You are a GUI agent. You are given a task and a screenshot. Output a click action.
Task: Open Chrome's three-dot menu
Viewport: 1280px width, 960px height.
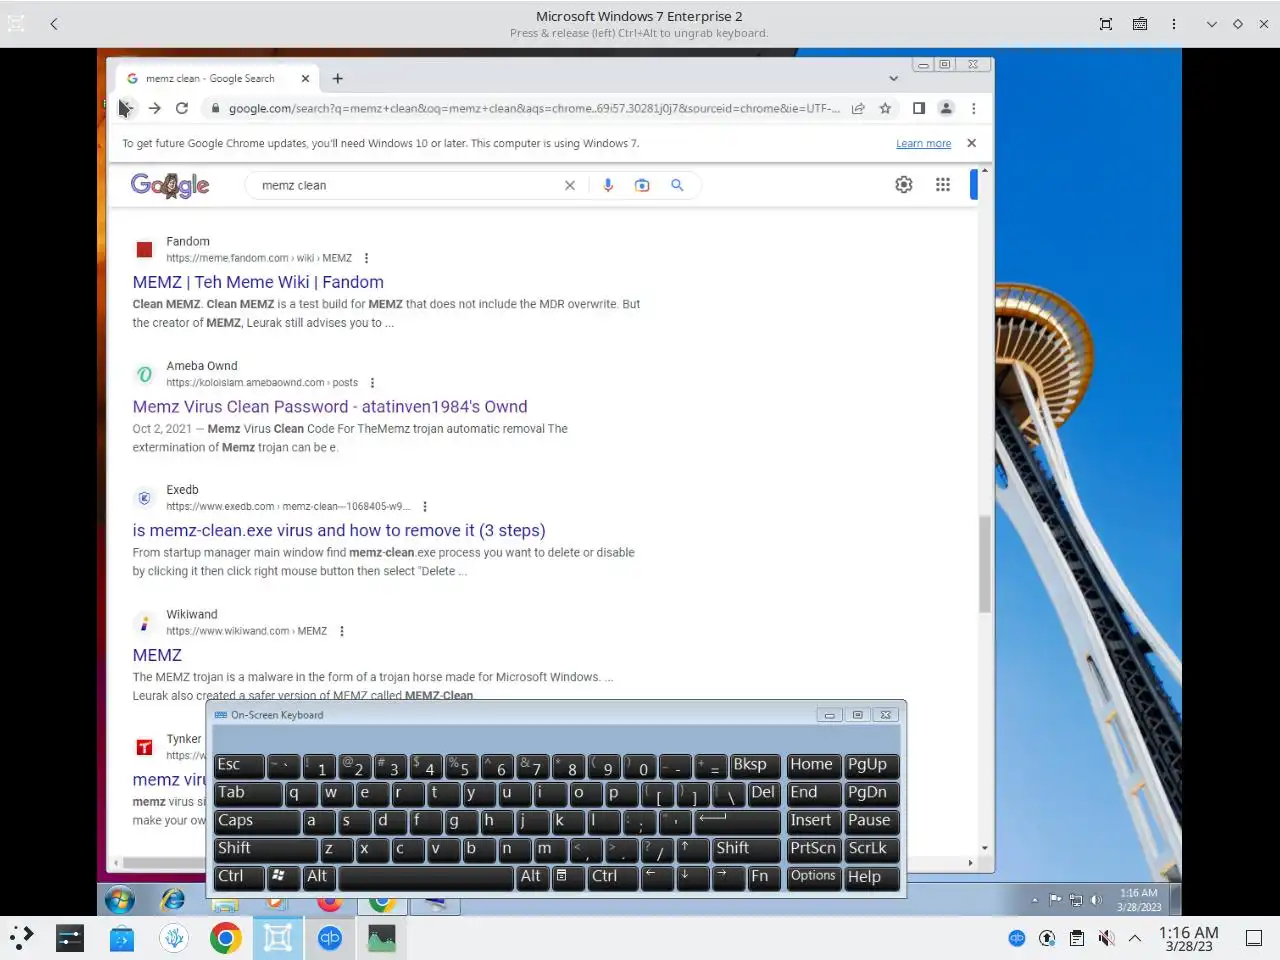(x=973, y=108)
